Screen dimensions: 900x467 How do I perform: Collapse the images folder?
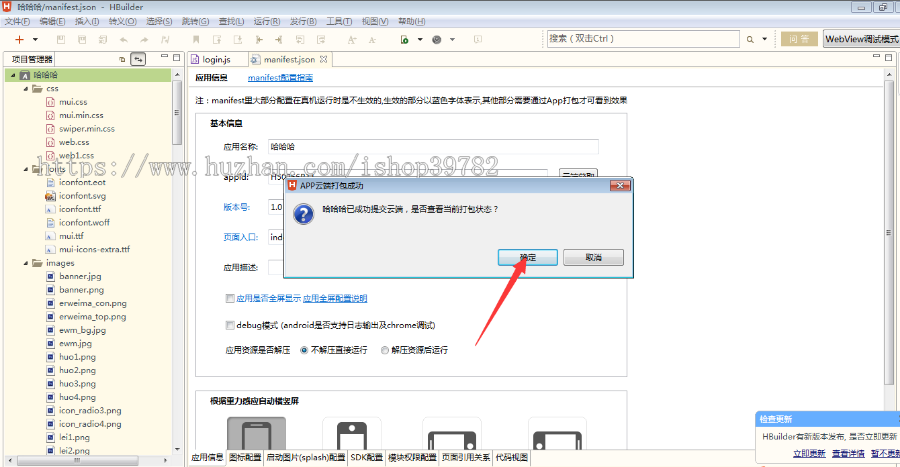[26, 263]
